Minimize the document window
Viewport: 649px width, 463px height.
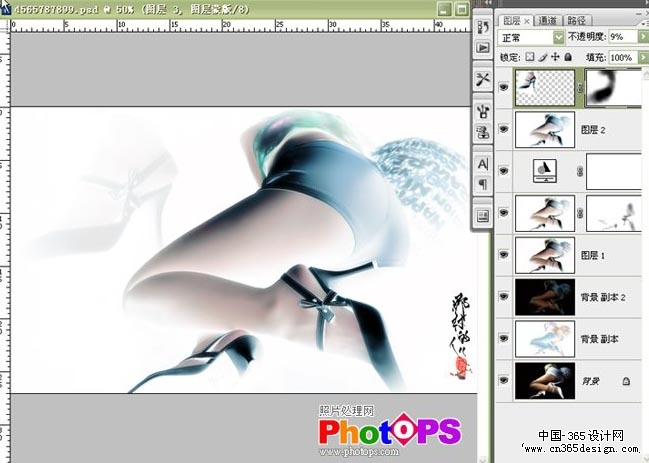click(444, 9)
